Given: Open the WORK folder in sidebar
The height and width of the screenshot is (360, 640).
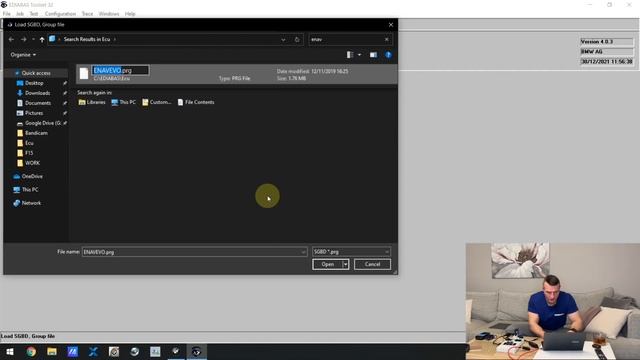Looking at the screenshot, I should [32, 163].
